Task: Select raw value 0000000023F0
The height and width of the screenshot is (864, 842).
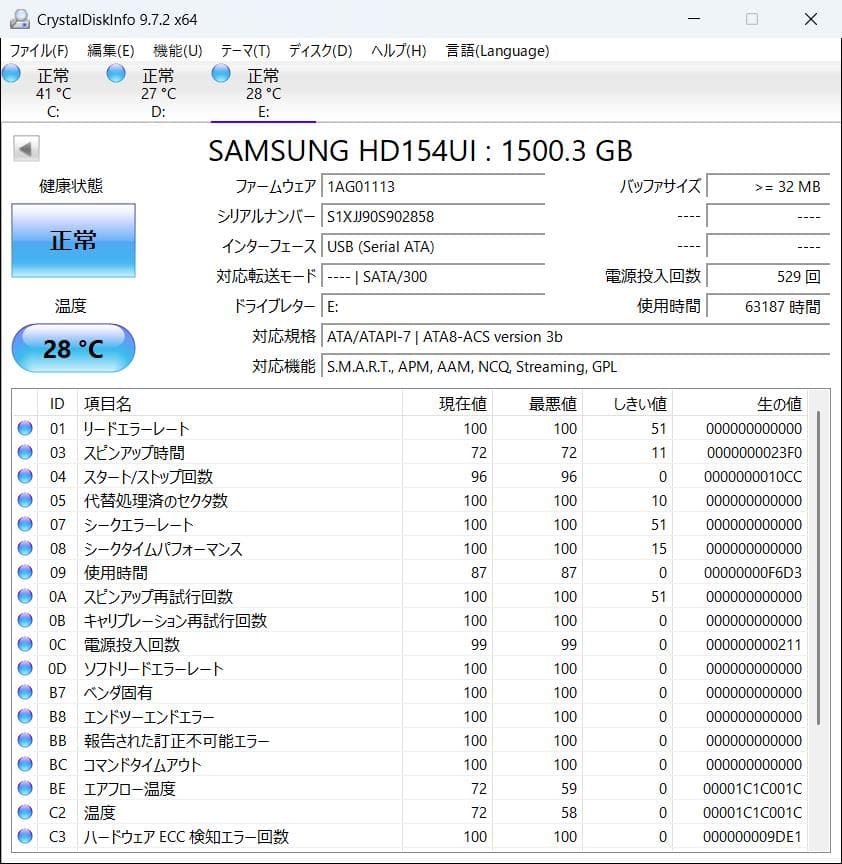Action: tap(754, 452)
